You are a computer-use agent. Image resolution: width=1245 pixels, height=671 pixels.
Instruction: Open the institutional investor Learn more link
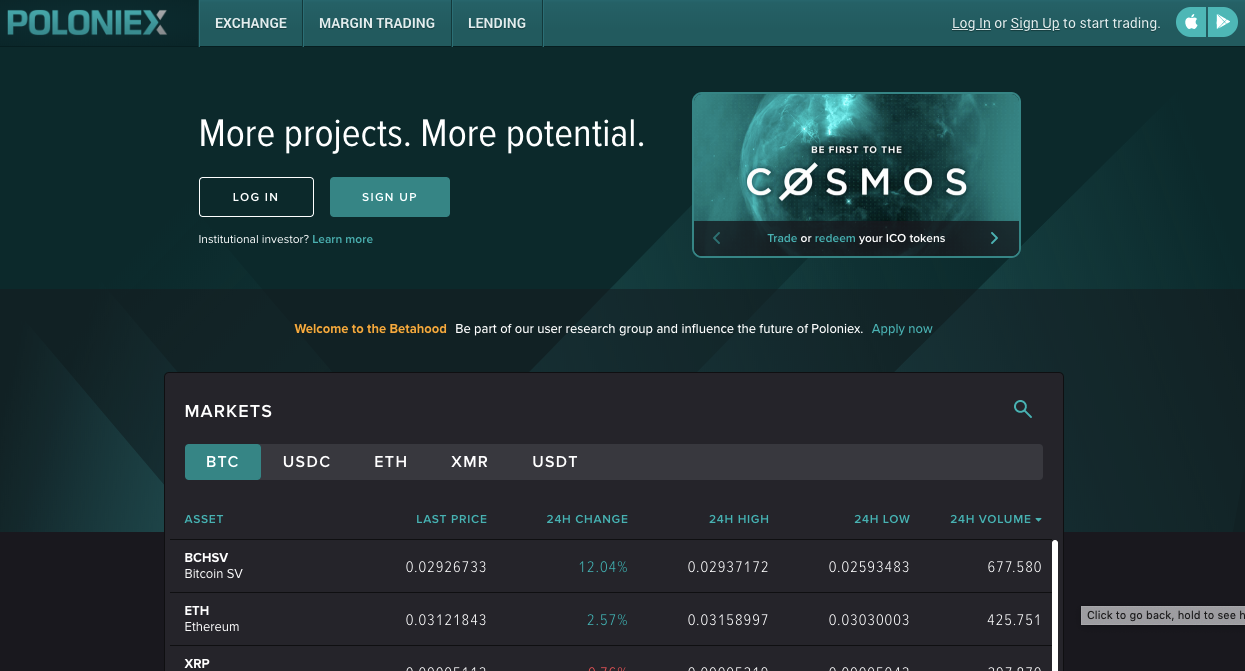tap(343, 240)
